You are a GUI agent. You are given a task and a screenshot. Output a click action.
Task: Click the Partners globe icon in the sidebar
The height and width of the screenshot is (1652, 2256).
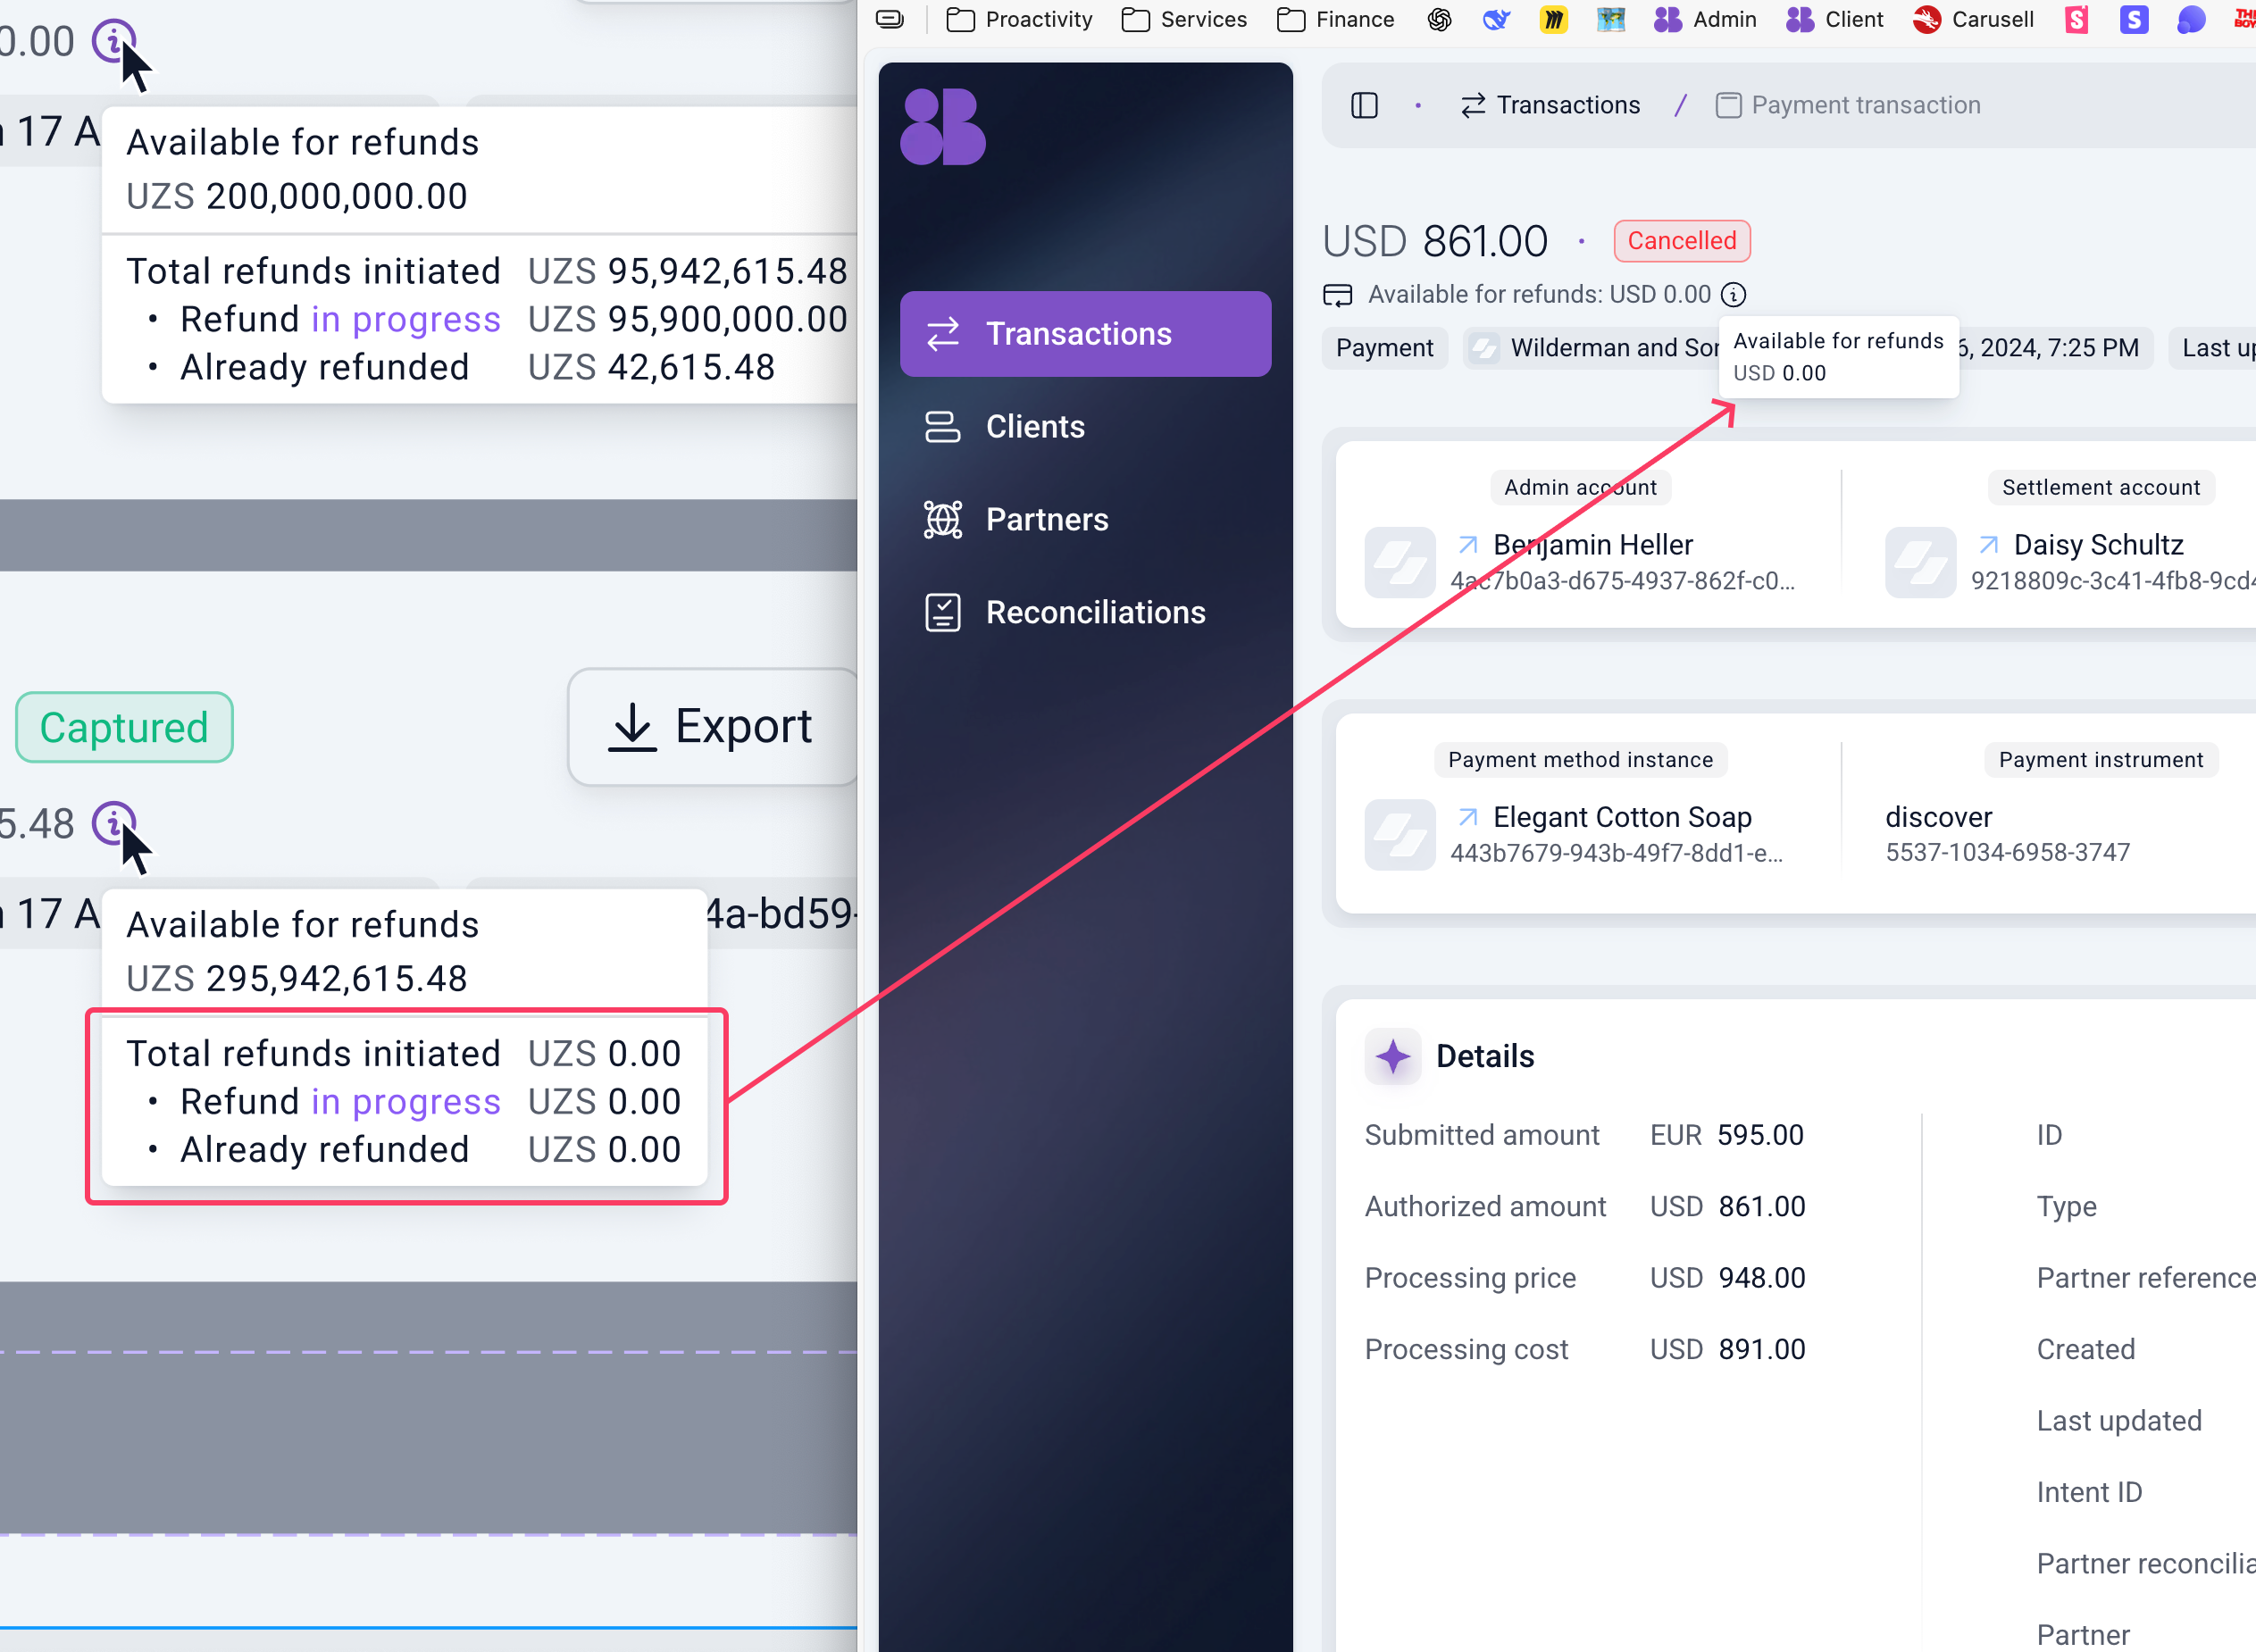[943, 520]
